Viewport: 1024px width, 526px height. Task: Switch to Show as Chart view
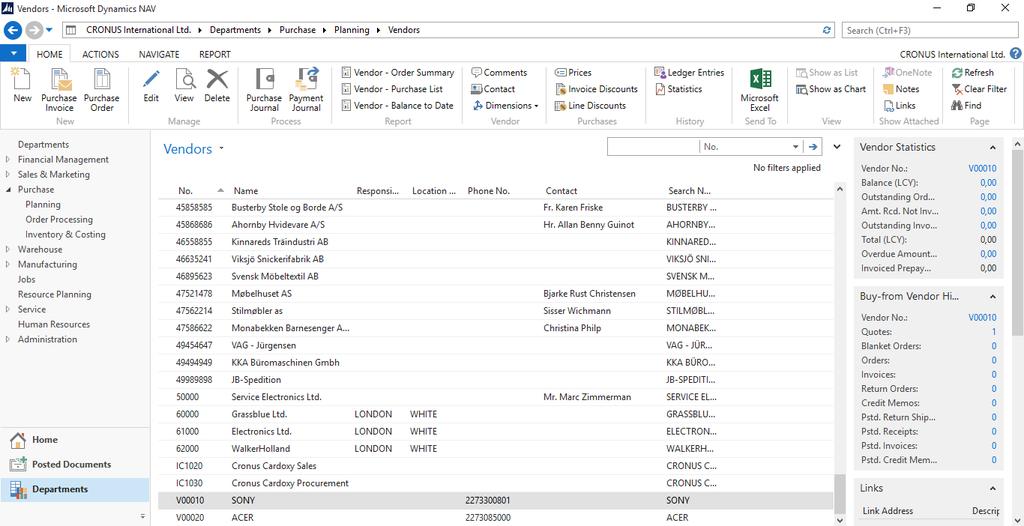point(831,89)
